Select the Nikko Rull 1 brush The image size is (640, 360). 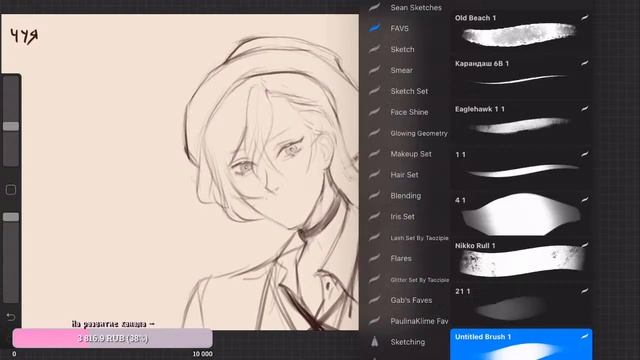point(521,259)
